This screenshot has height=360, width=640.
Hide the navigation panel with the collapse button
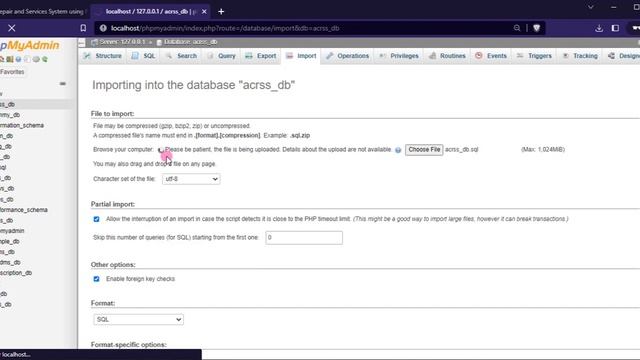pyautogui.click(x=82, y=42)
